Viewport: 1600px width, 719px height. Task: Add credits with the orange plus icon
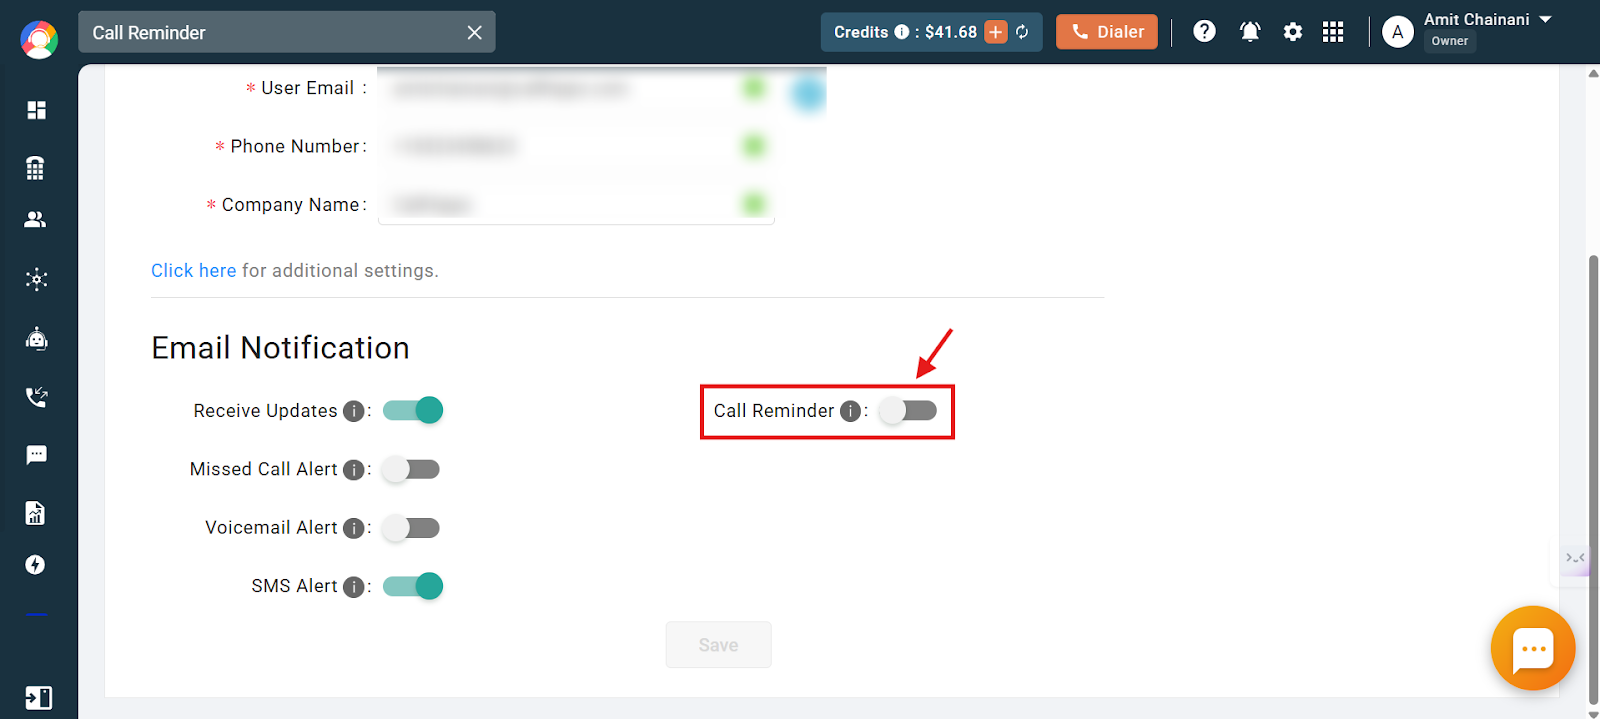pos(996,32)
